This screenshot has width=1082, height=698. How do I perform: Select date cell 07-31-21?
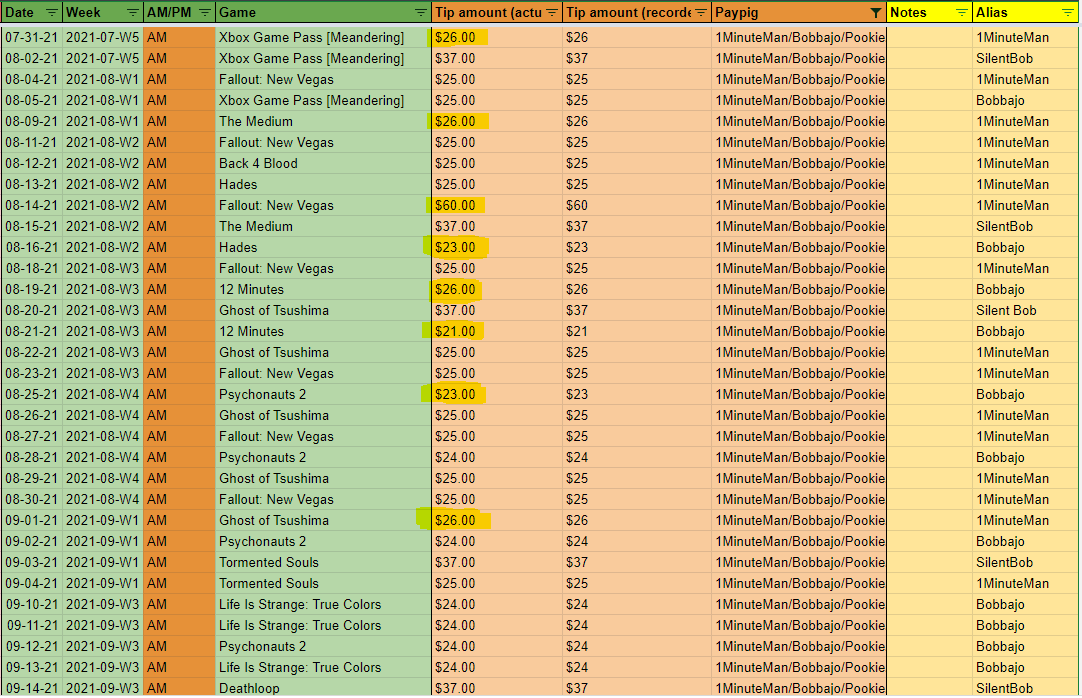click(32, 38)
